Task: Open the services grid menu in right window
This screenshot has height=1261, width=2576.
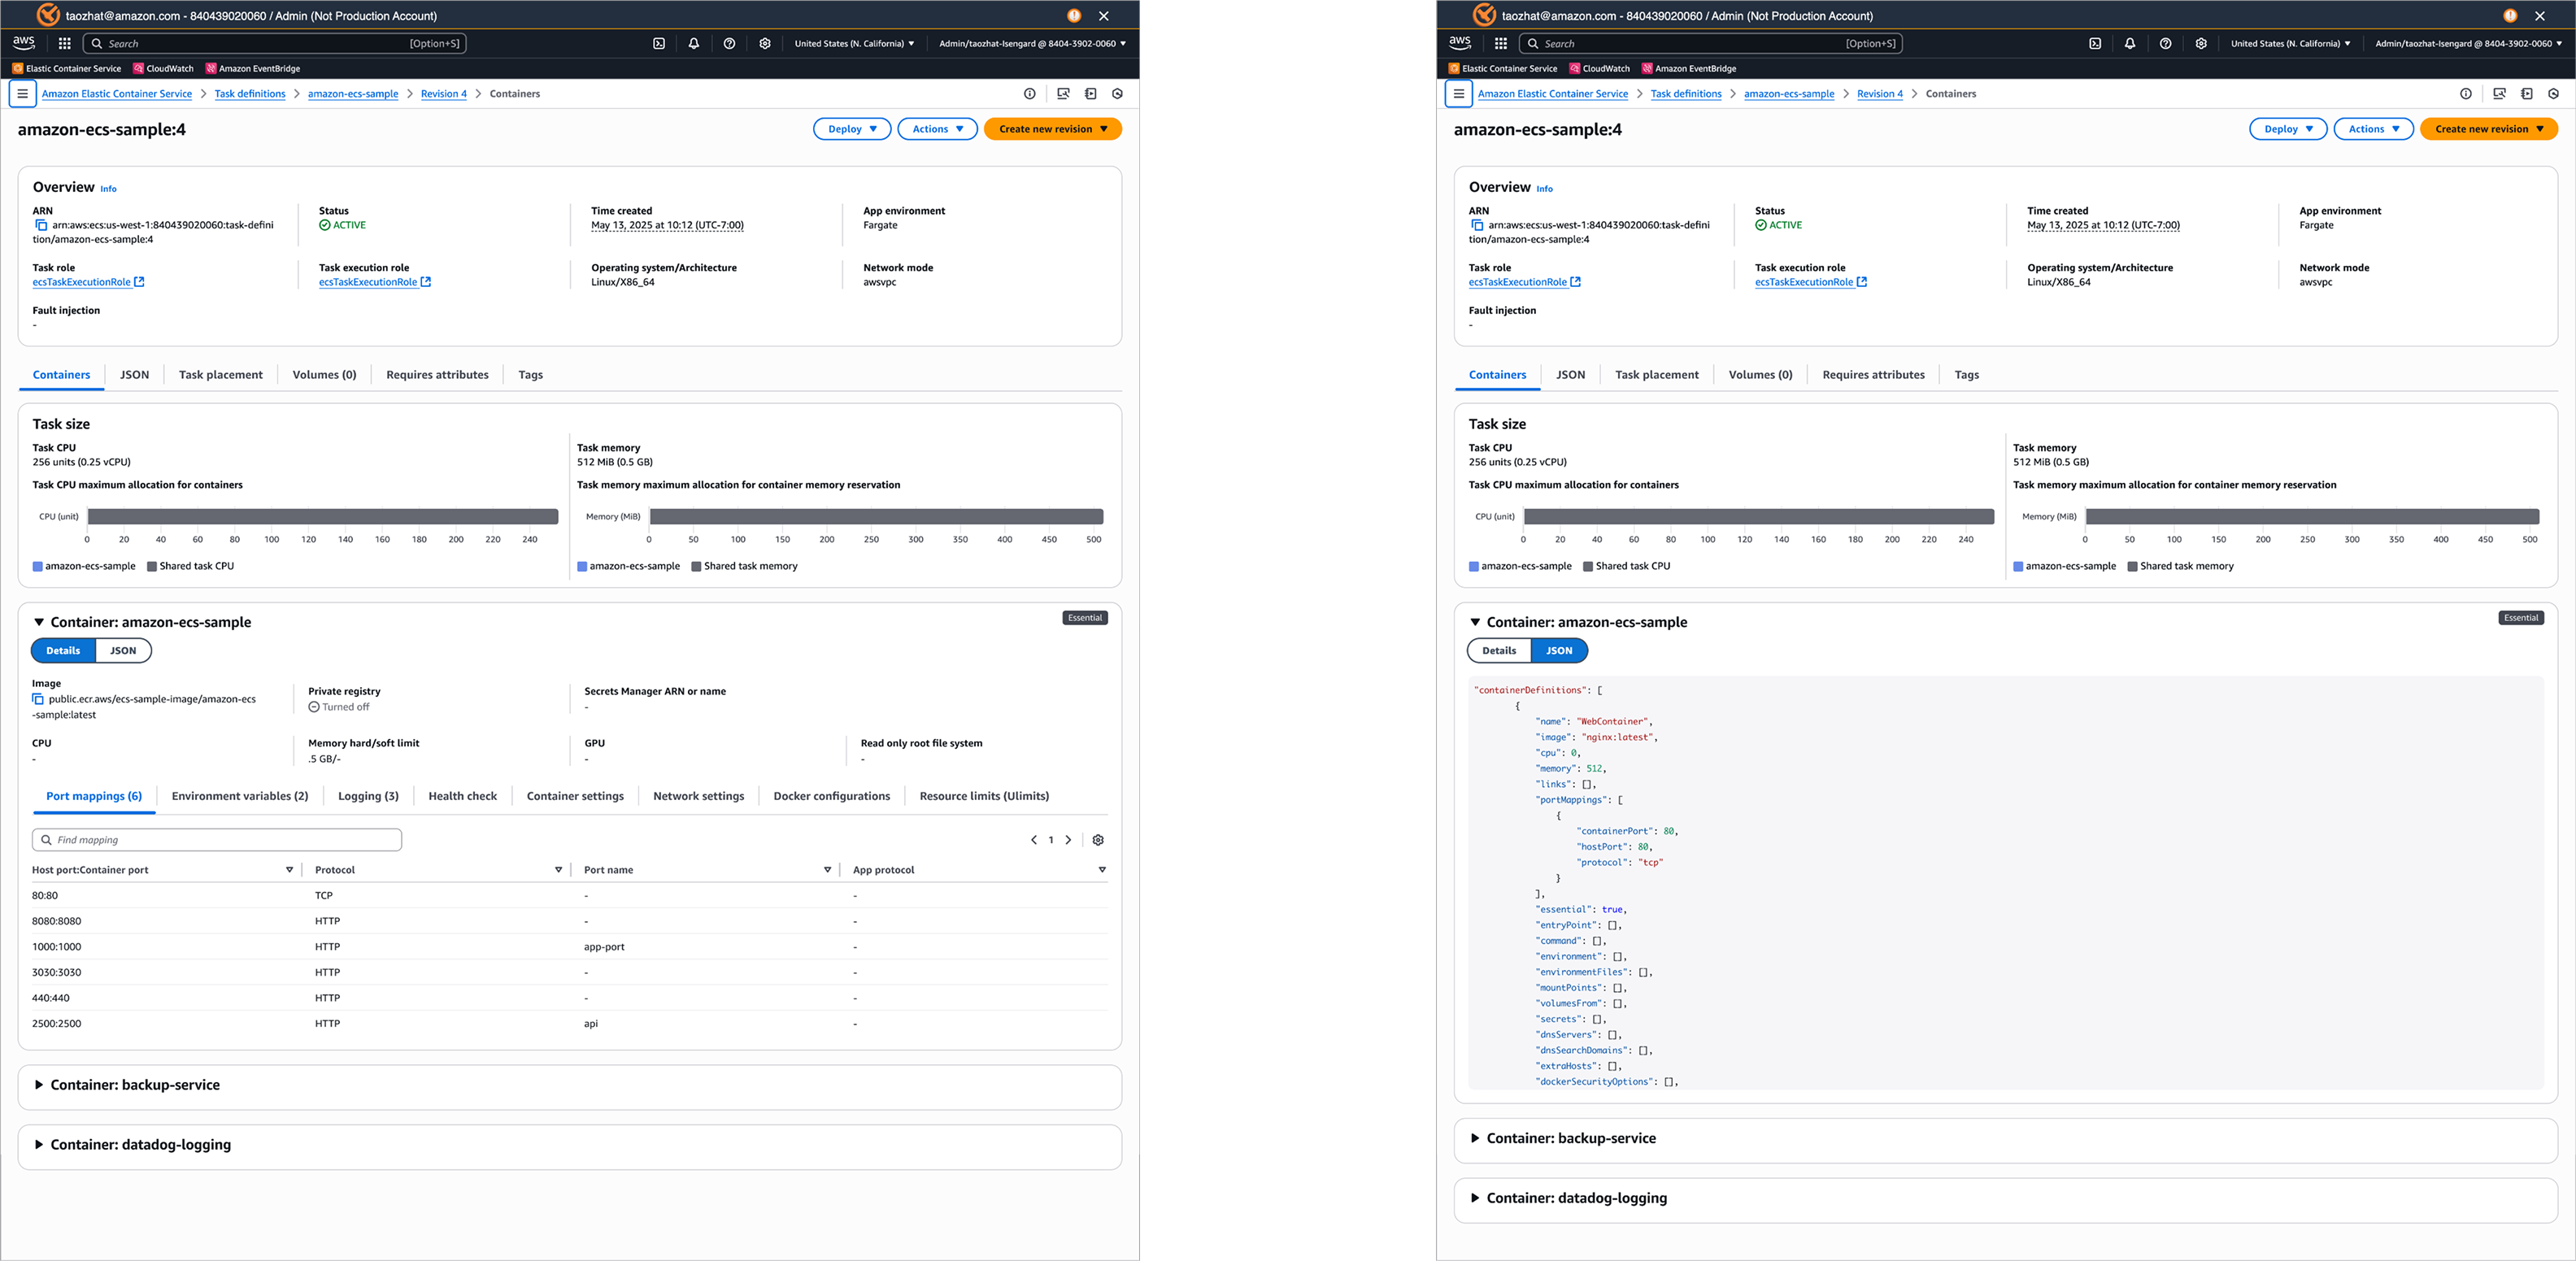Action: click(1501, 44)
